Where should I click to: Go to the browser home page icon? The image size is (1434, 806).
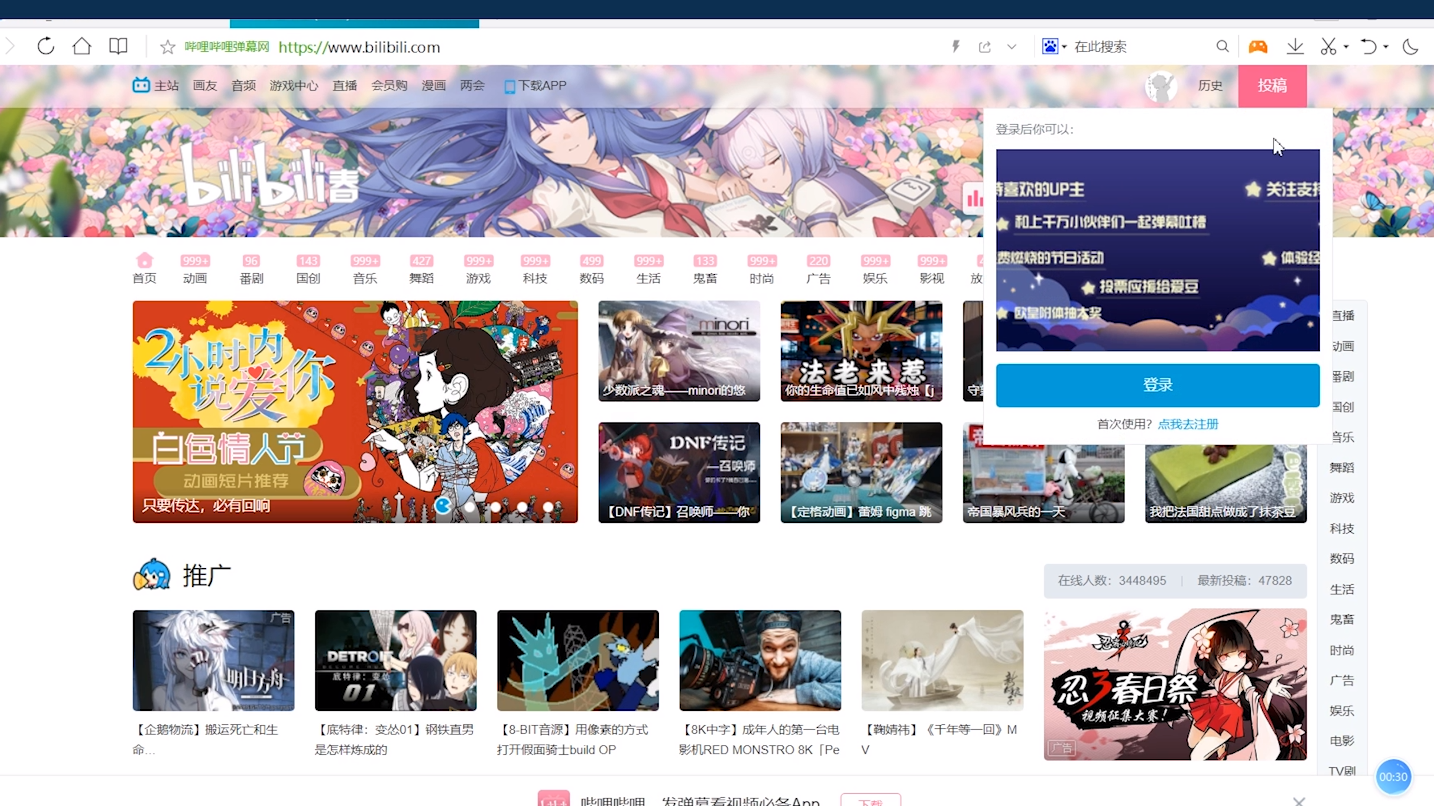click(x=82, y=46)
